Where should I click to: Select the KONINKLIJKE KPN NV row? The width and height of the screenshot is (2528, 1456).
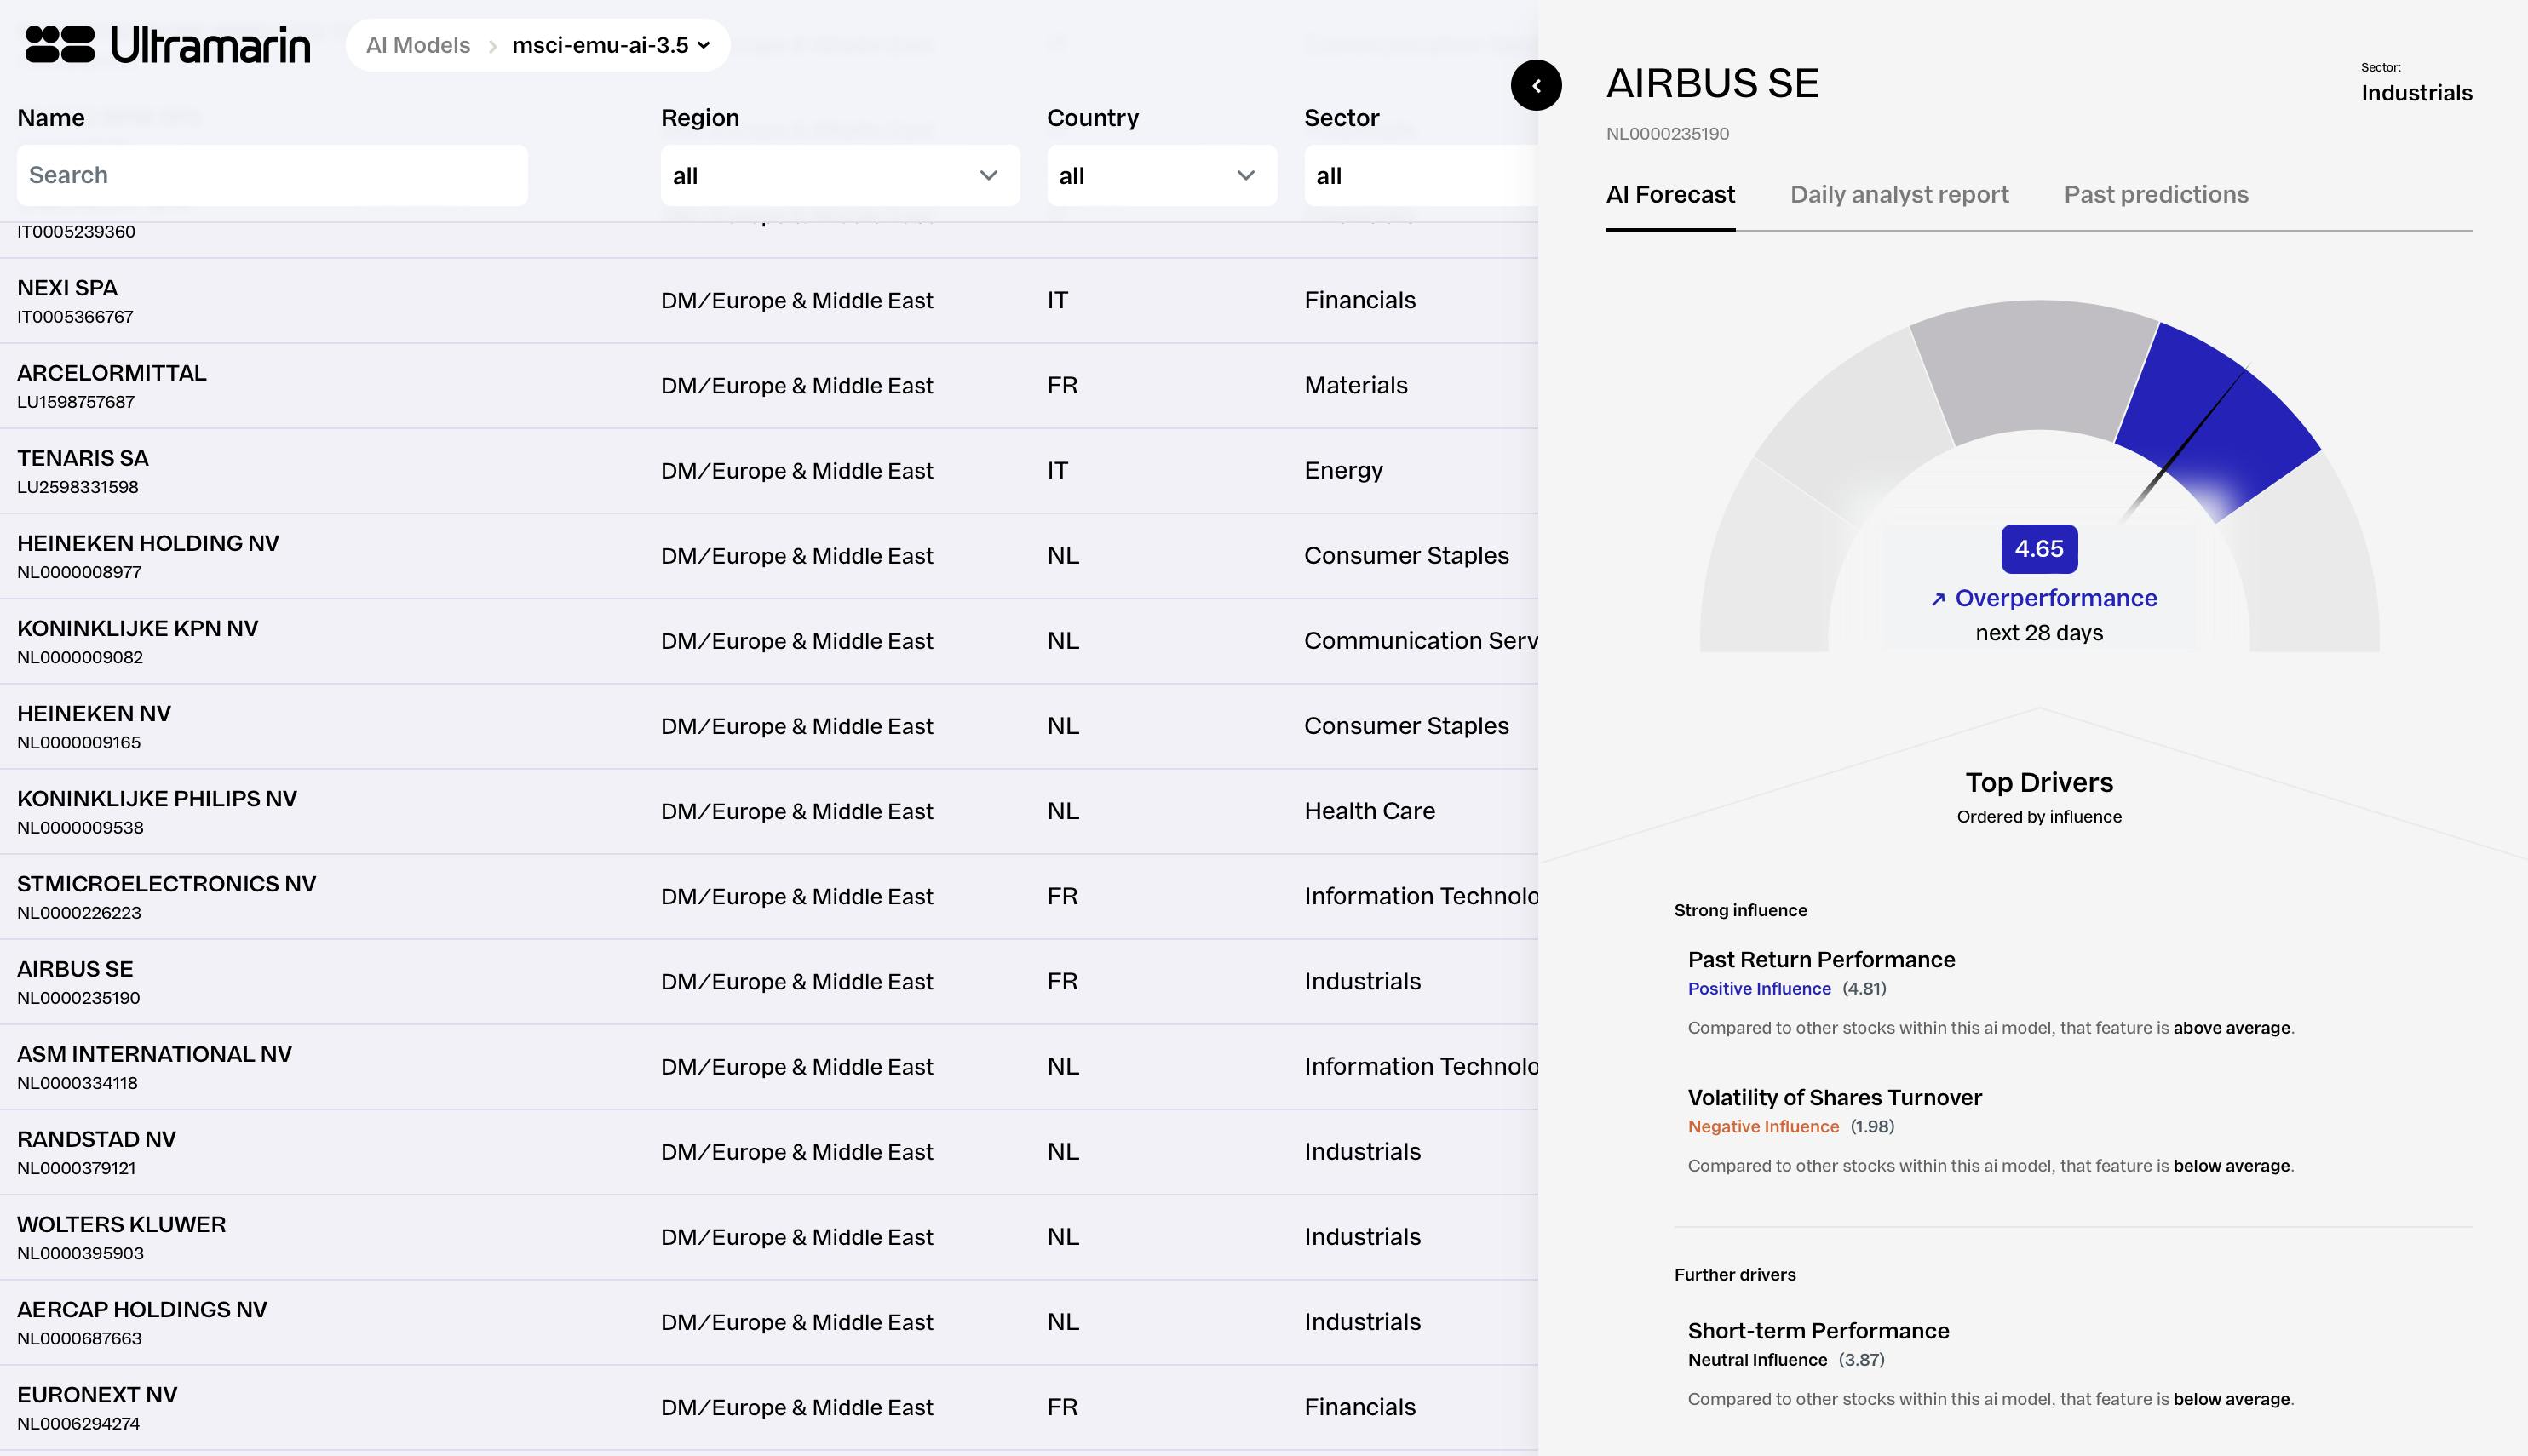coord(768,641)
